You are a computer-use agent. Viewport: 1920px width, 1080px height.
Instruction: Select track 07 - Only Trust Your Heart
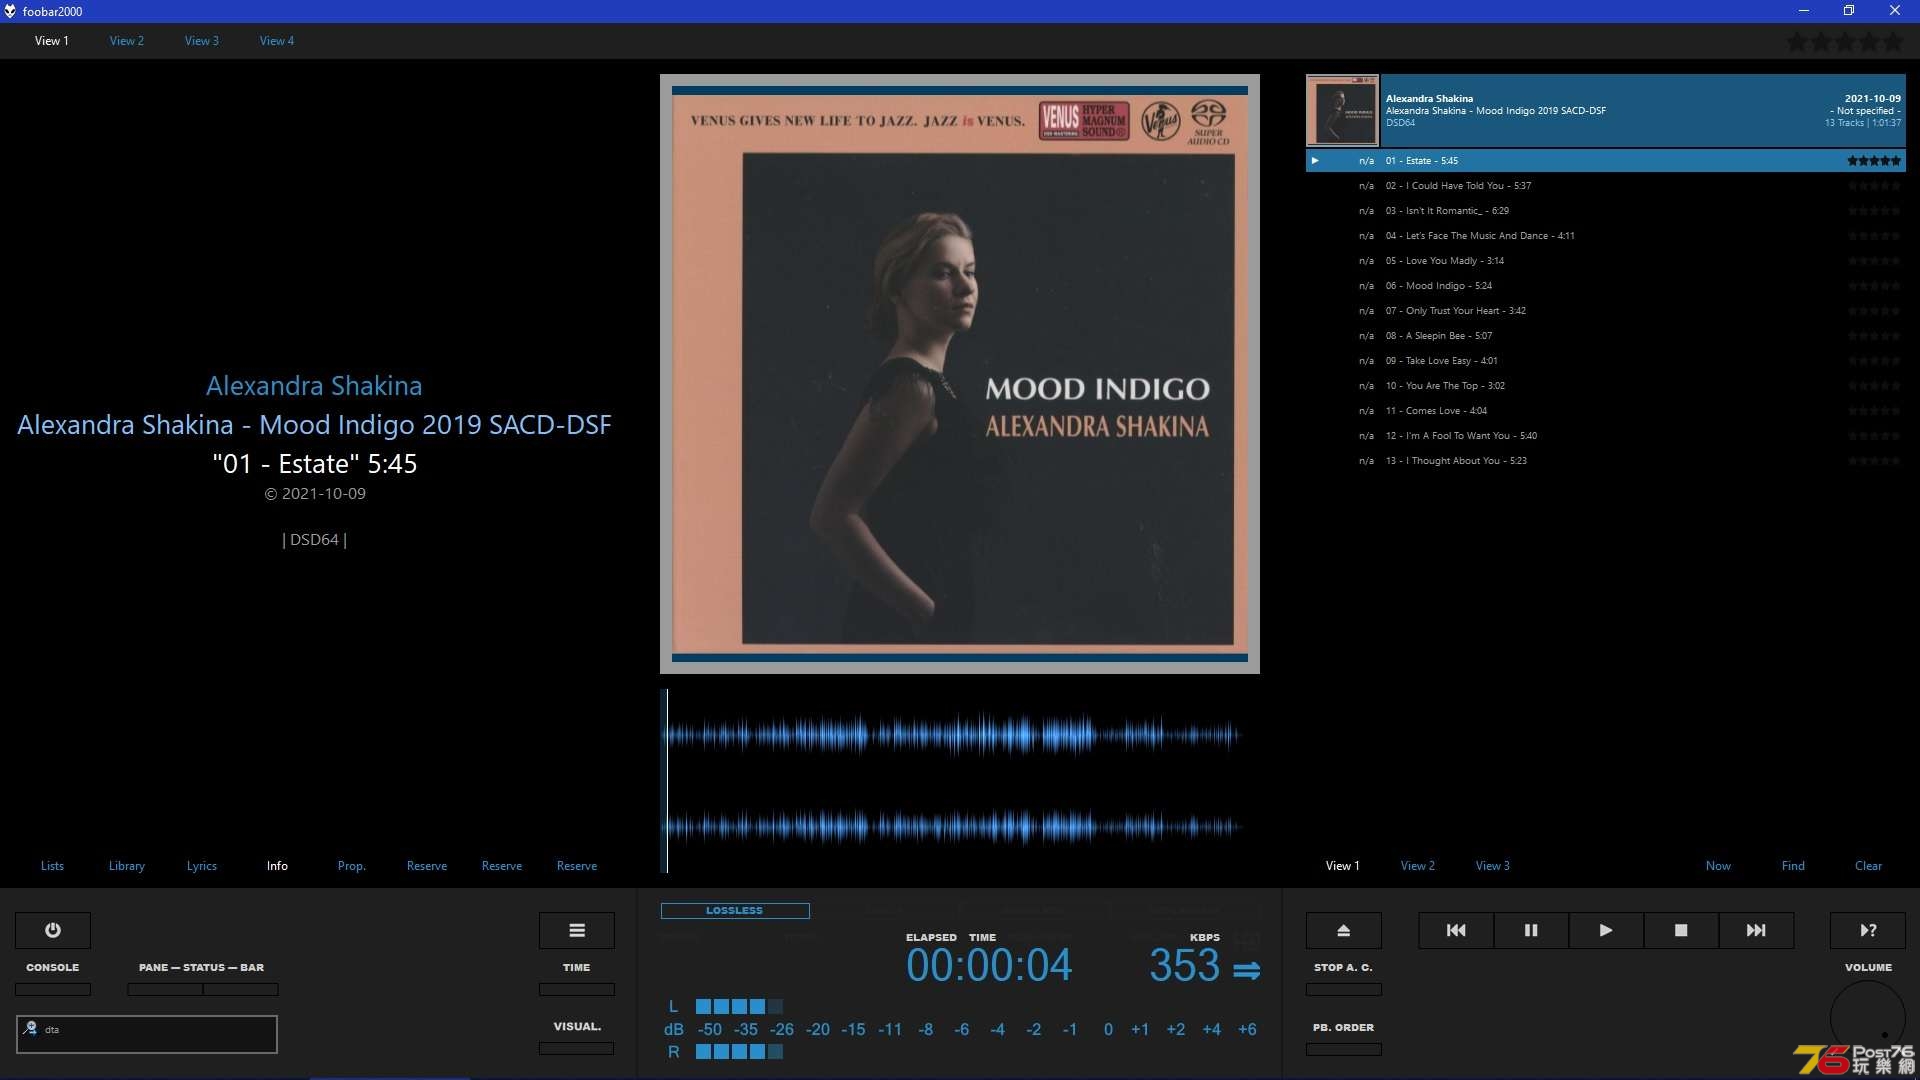click(x=1606, y=311)
